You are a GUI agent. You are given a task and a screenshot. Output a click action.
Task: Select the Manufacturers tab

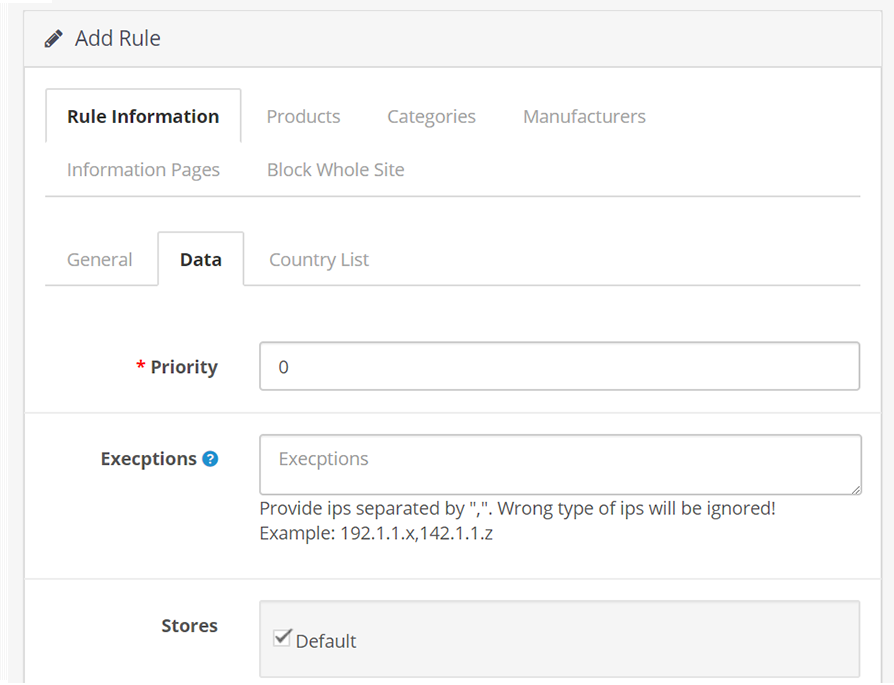click(584, 116)
